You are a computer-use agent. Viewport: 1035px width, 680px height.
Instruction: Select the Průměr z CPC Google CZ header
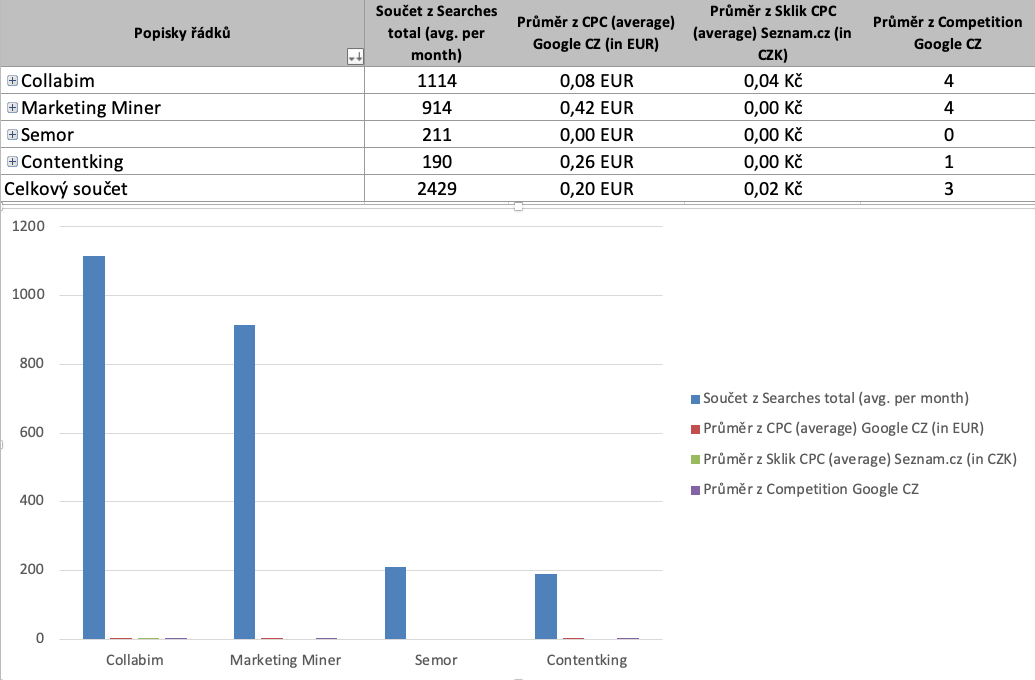596,33
